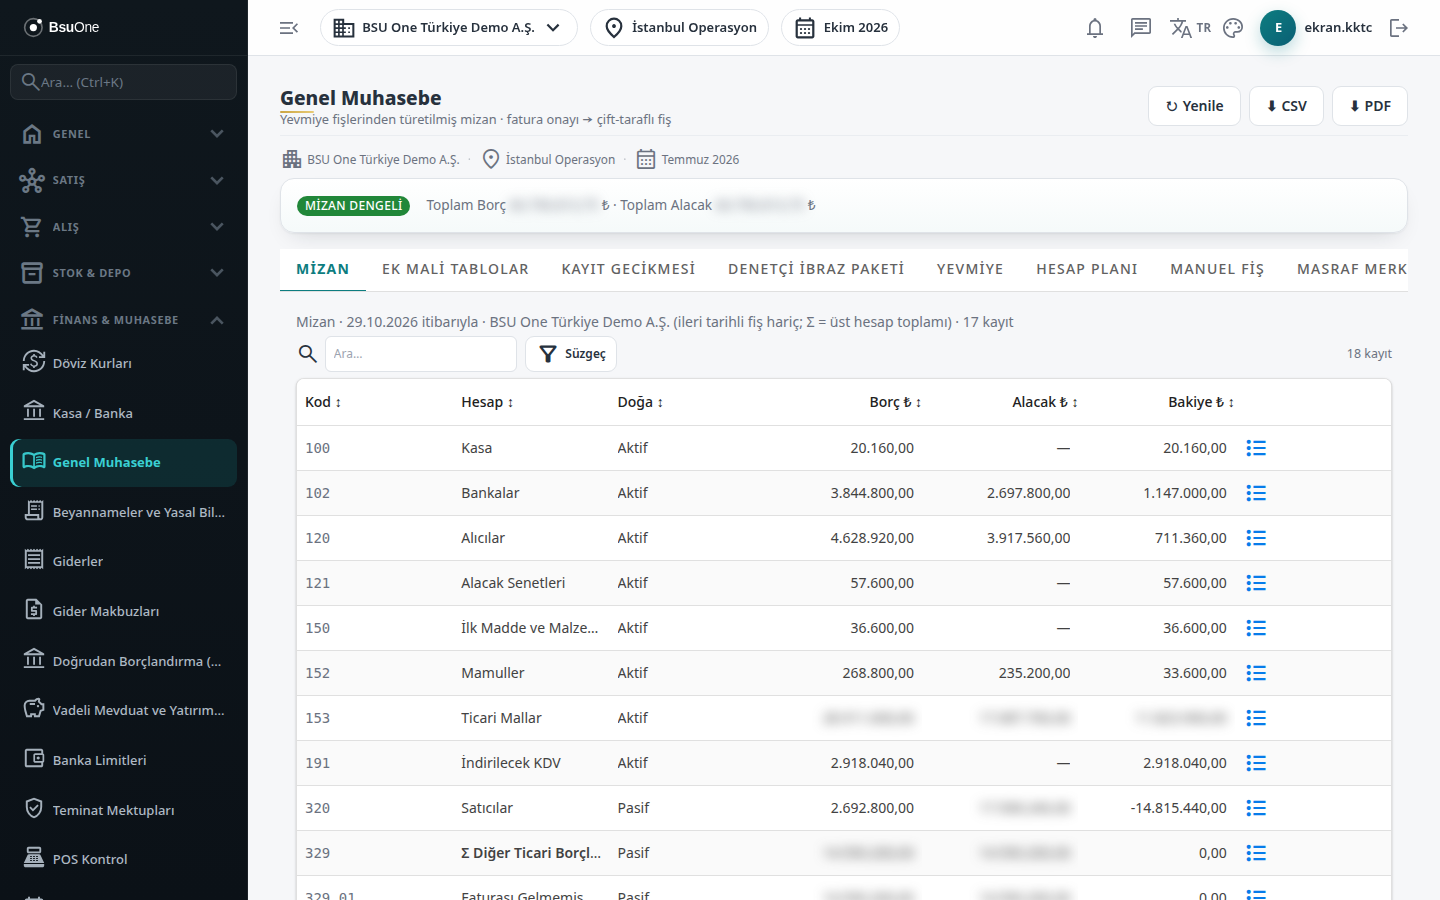Open ledger details for the Mamuller row

click(x=1256, y=673)
